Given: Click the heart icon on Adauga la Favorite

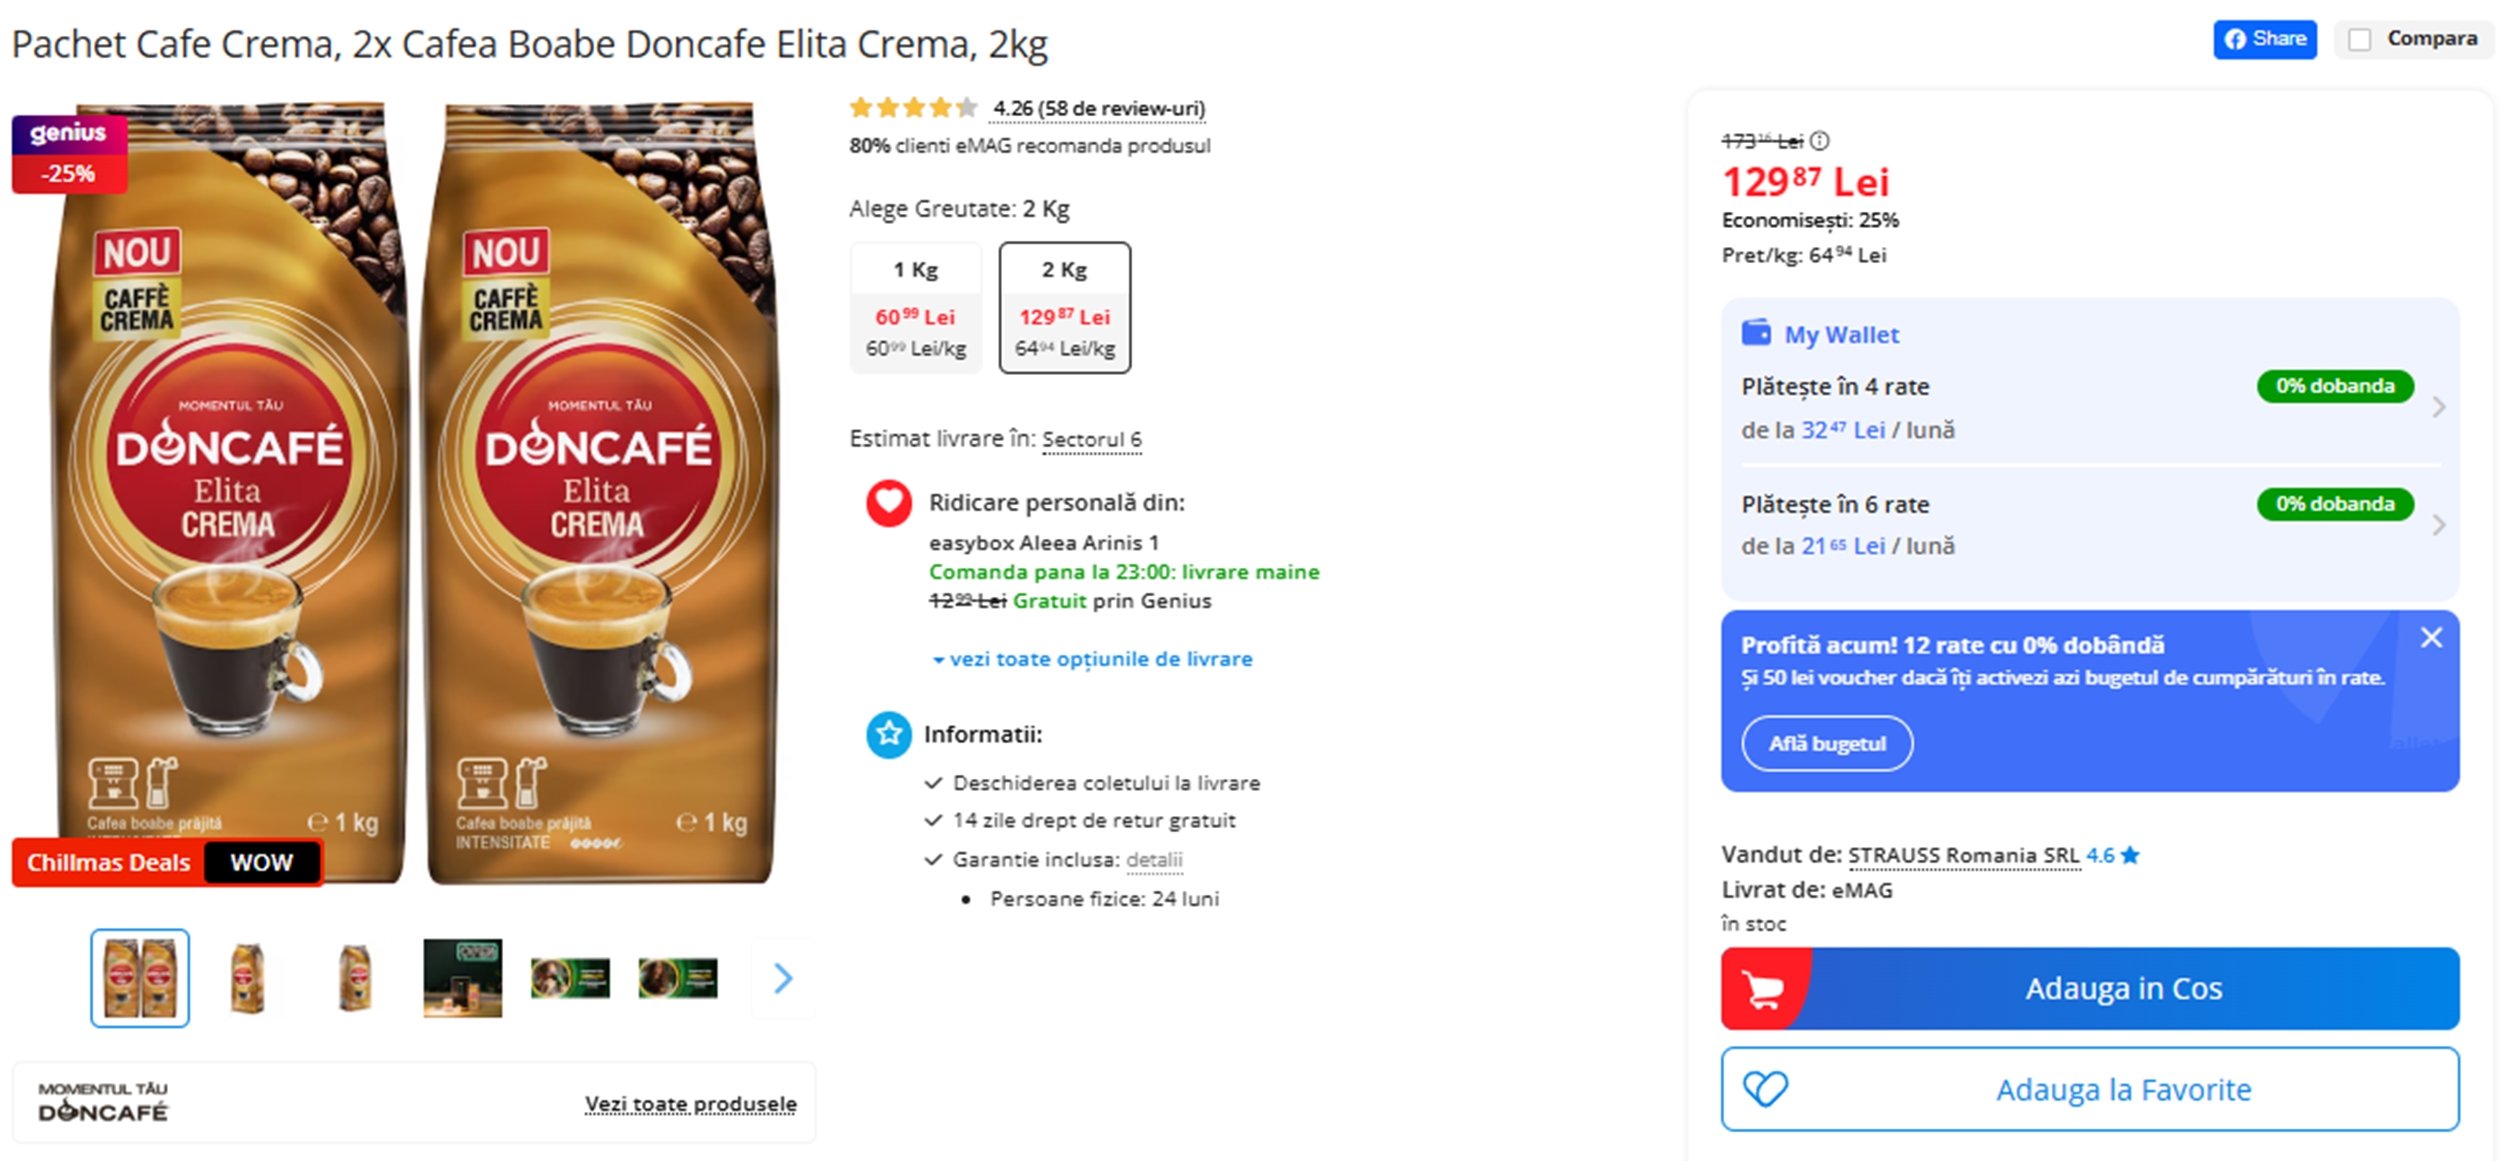Looking at the screenshot, I should (1765, 1089).
